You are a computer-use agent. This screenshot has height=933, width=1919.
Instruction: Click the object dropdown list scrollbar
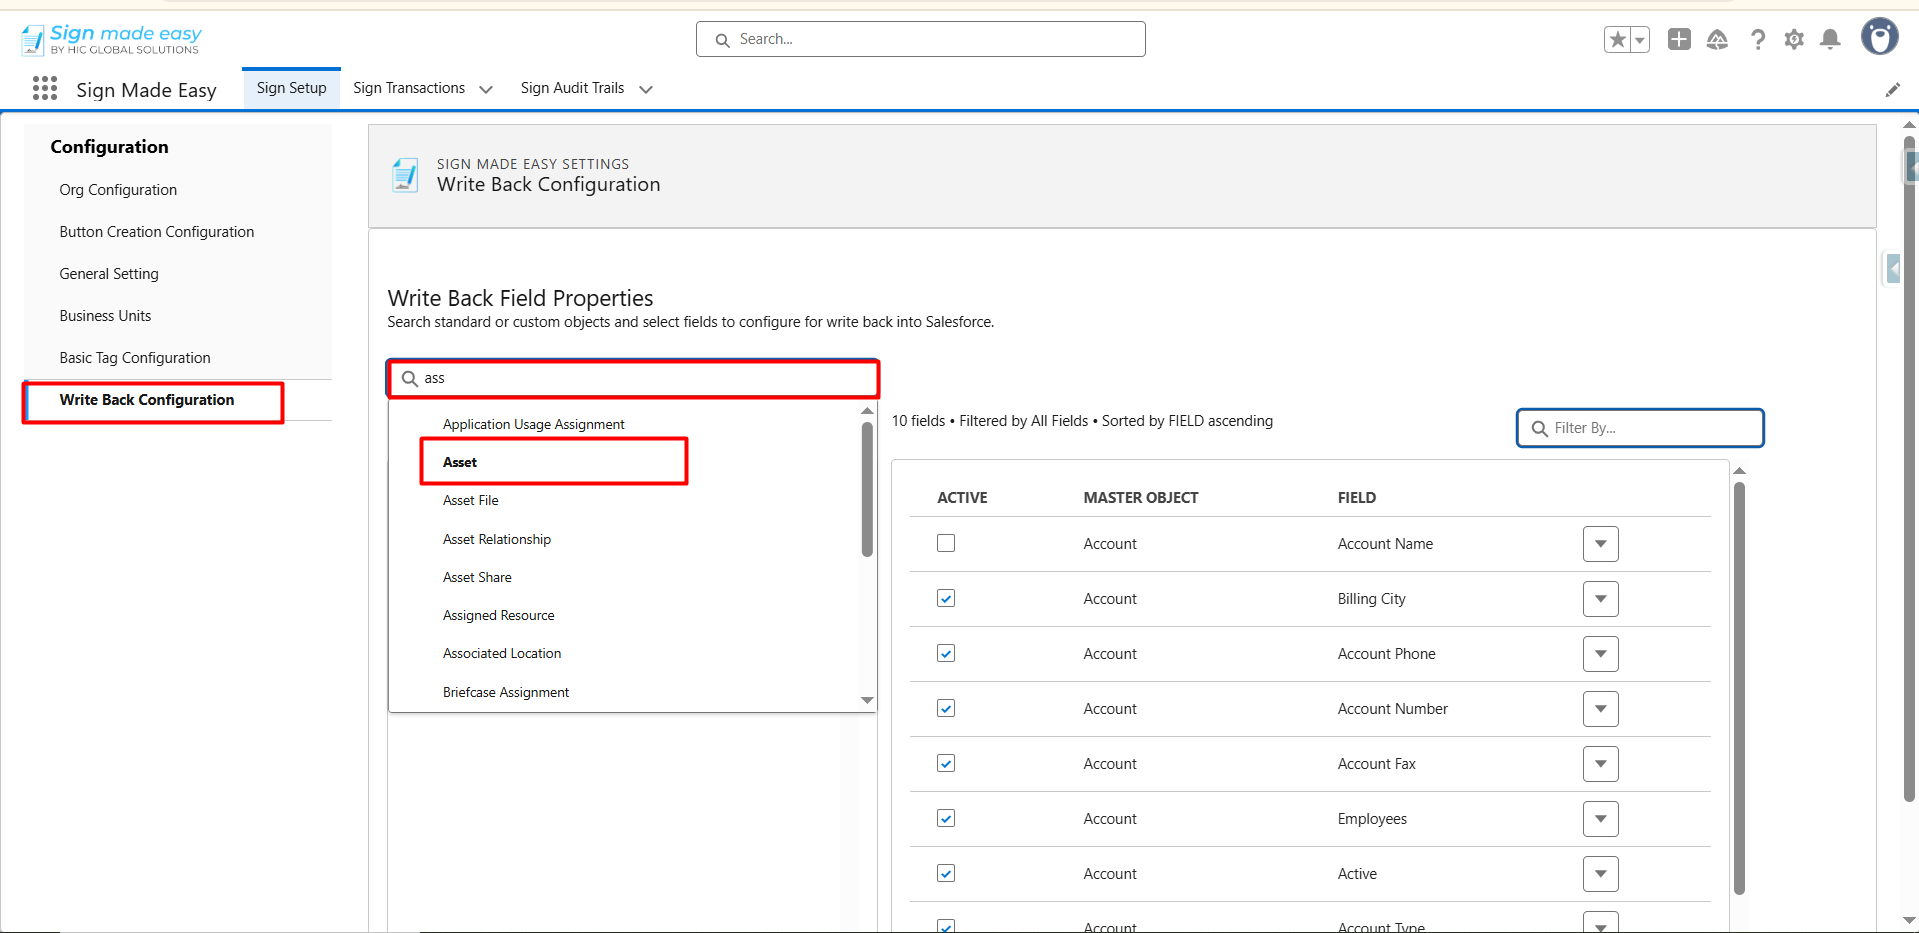(x=867, y=490)
